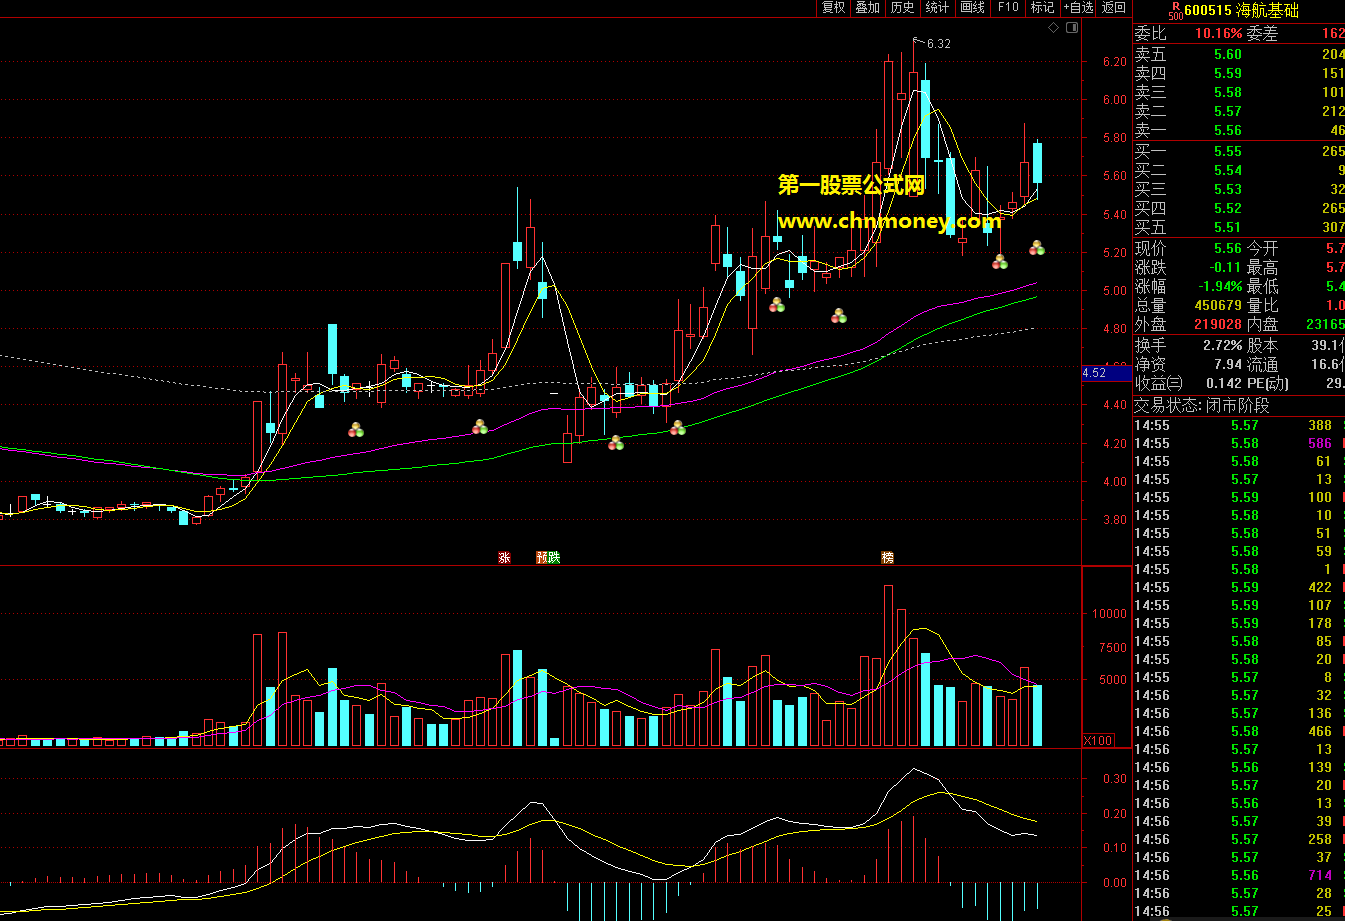Image resolution: width=1345 pixels, height=921 pixels.
Task: Click the 0.30 label on MACD axis
Action: tap(1113, 779)
